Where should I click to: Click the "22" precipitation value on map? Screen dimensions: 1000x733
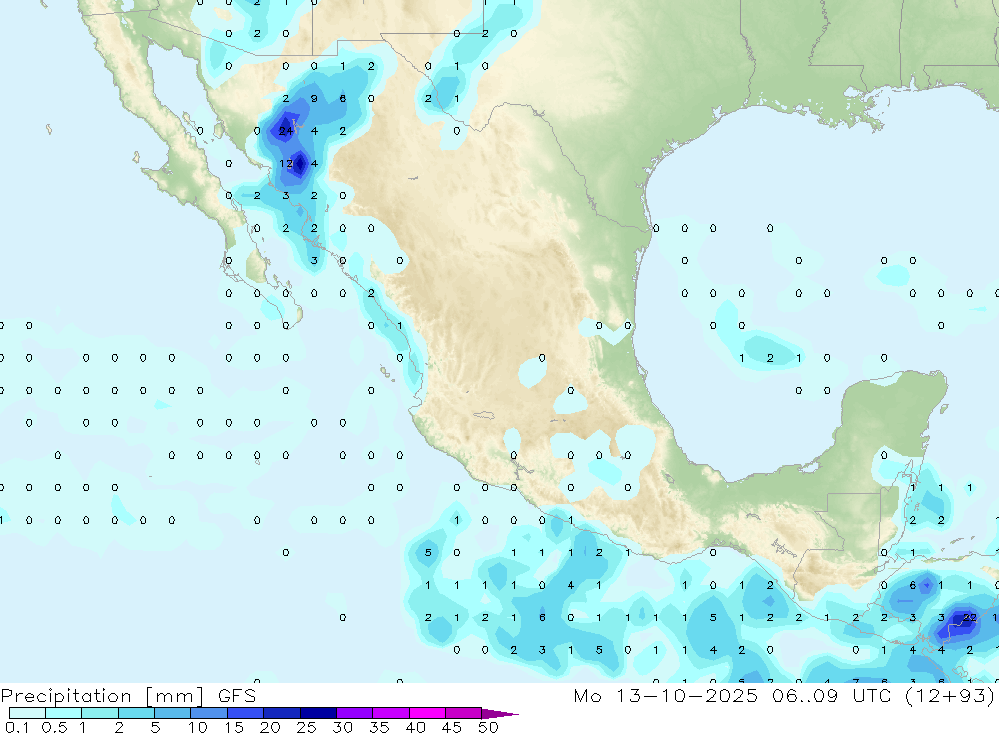969,617
